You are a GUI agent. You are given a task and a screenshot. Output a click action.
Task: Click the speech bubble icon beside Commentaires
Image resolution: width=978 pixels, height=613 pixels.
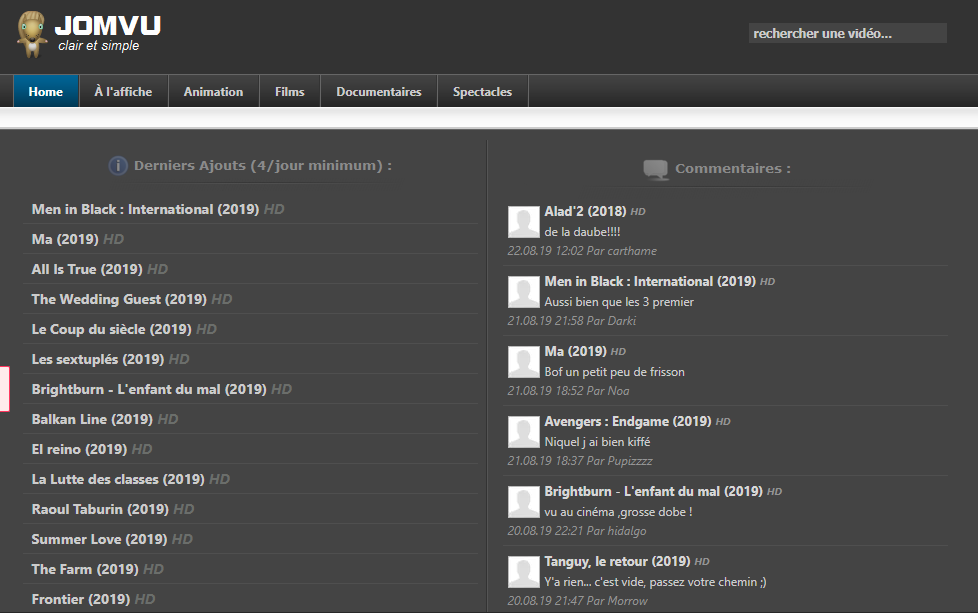coord(656,169)
